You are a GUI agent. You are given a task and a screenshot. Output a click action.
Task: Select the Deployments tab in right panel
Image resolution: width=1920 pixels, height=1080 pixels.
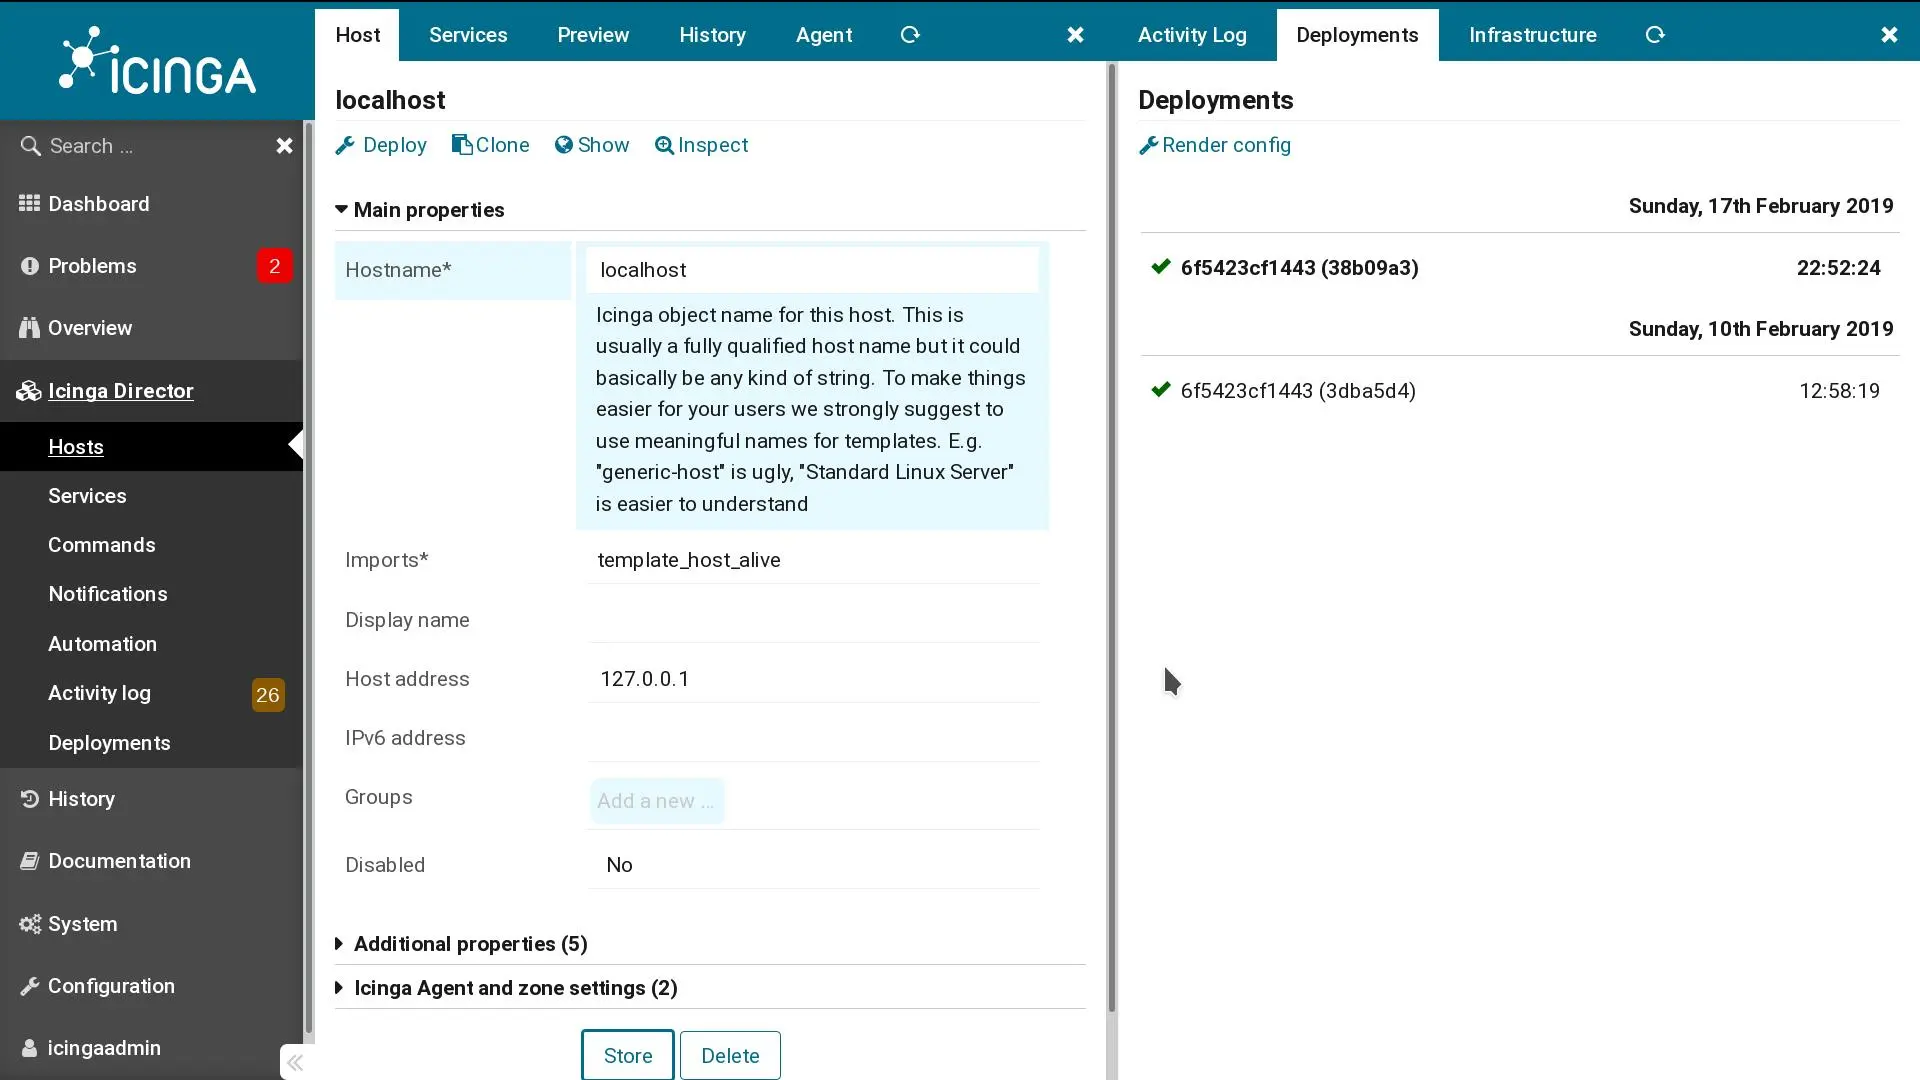(x=1357, y=35)
